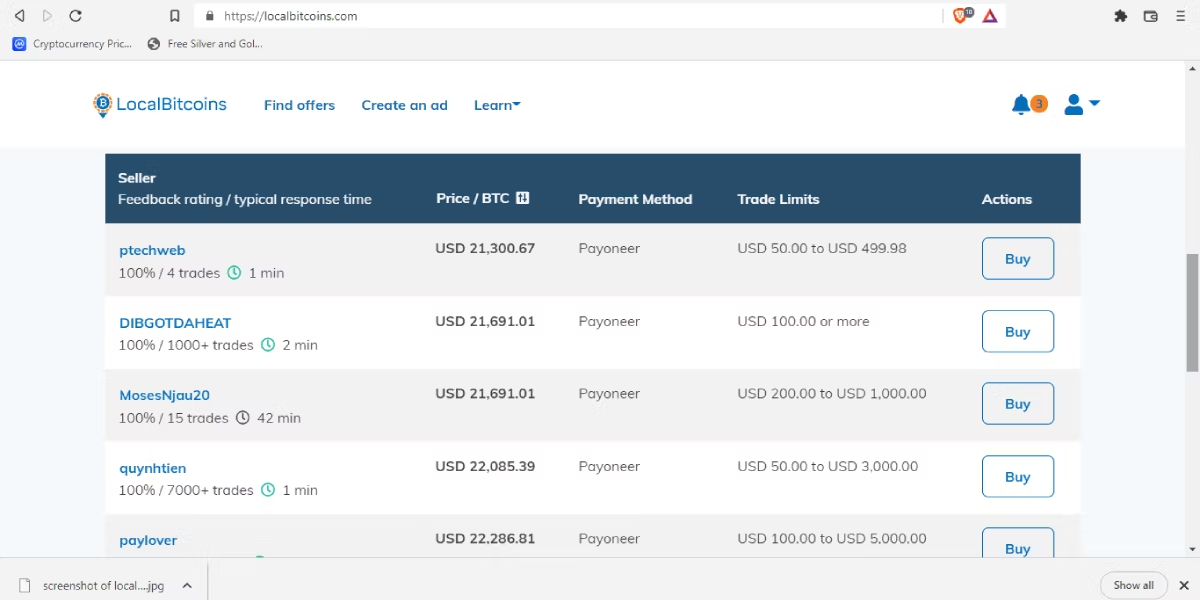Click the address bar URL field

point(570,16)
